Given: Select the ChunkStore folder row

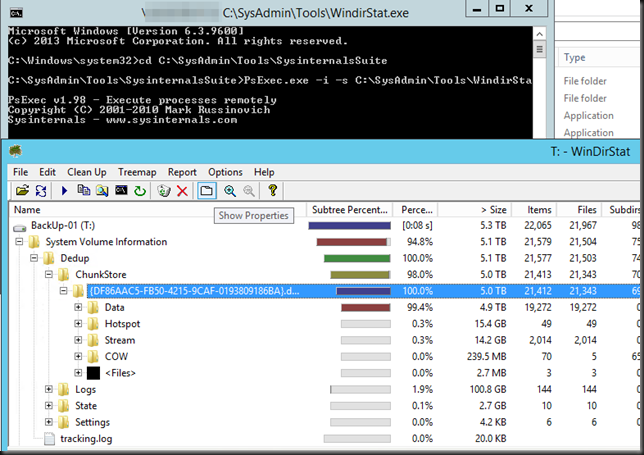Looking at the screenshot, I should point(324,274).
